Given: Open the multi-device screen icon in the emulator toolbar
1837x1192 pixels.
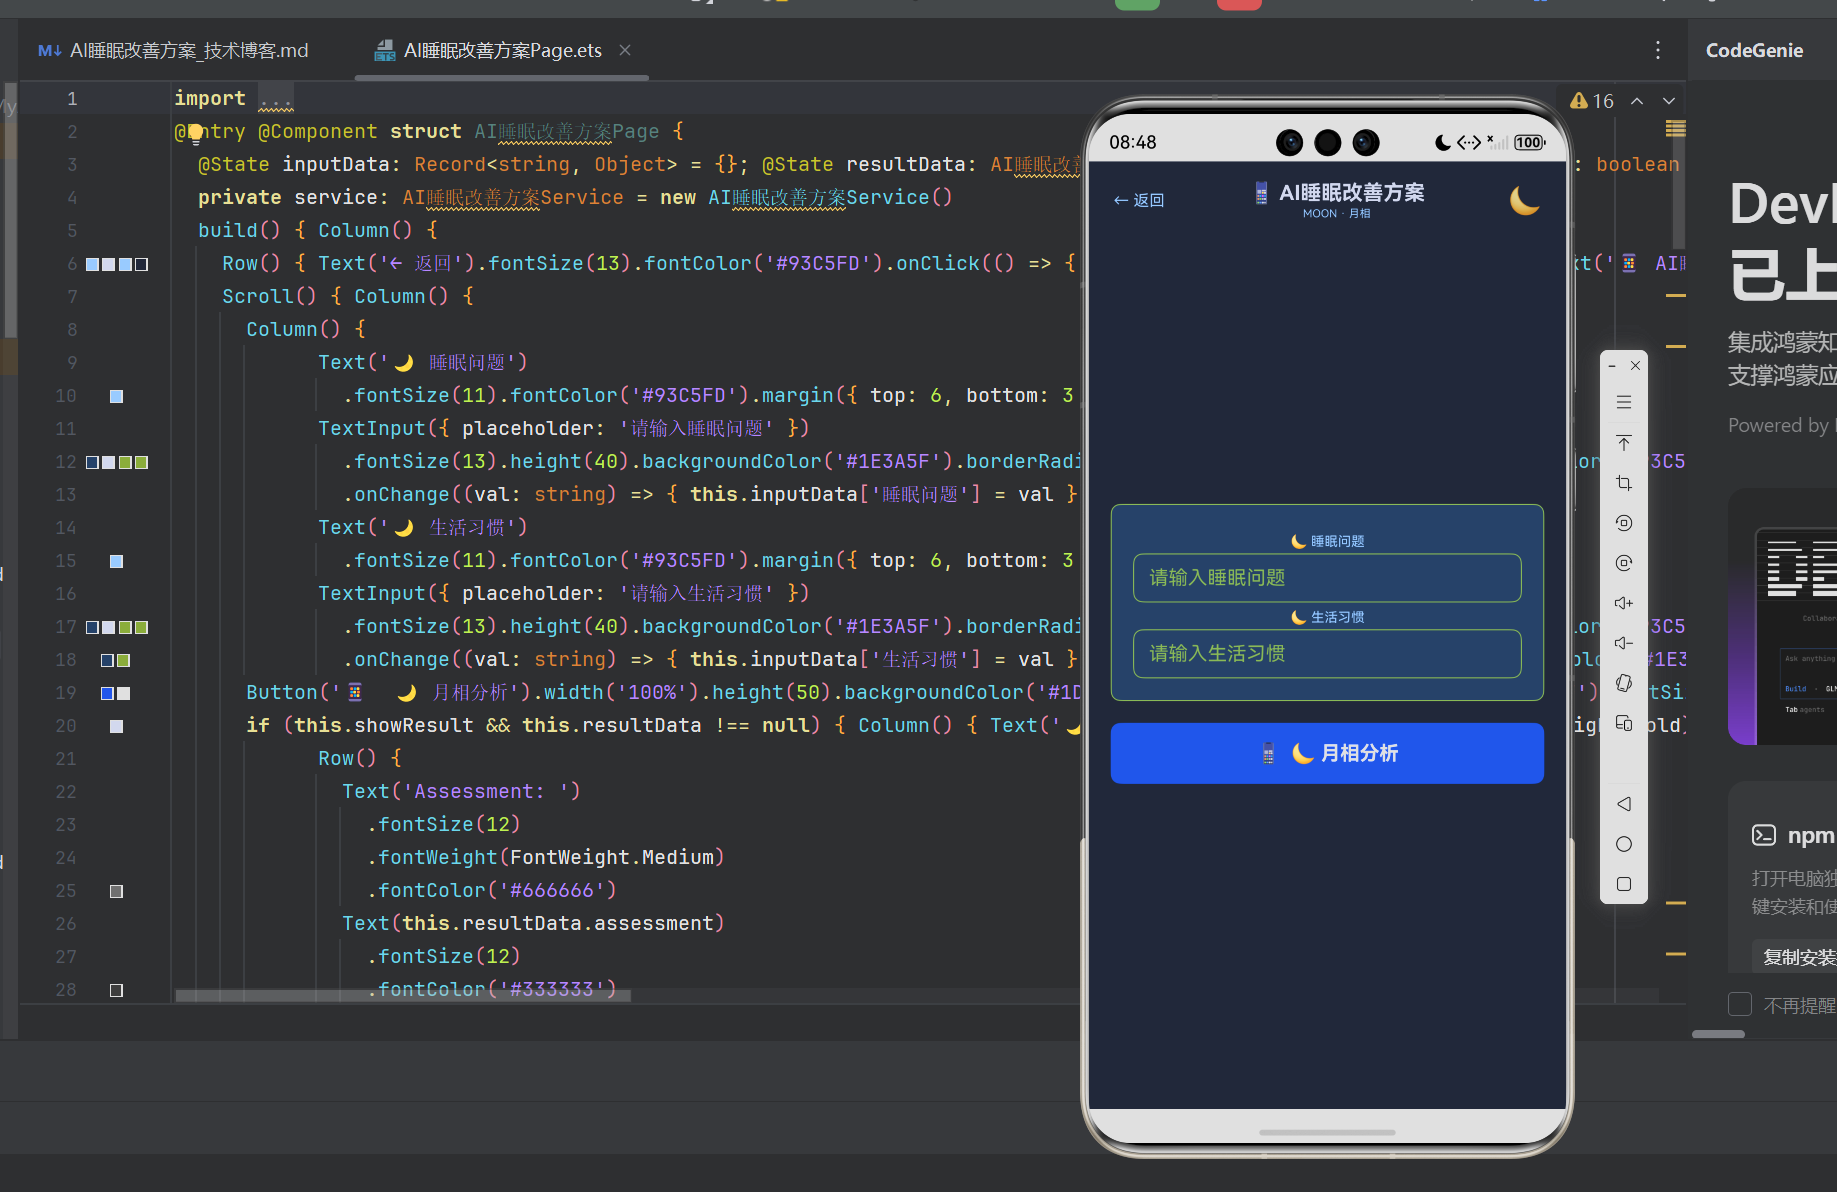Looking at the screenshot, I should 1624,723.
